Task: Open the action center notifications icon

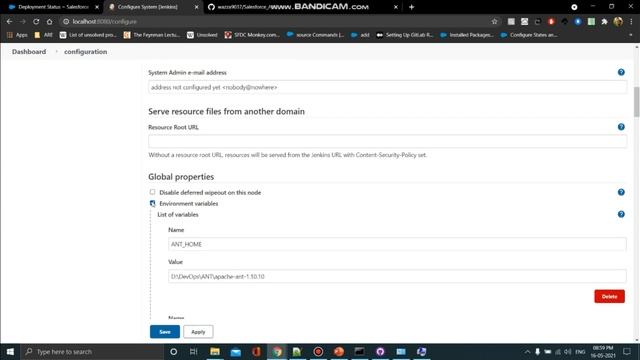Action: tap(627, 351)
